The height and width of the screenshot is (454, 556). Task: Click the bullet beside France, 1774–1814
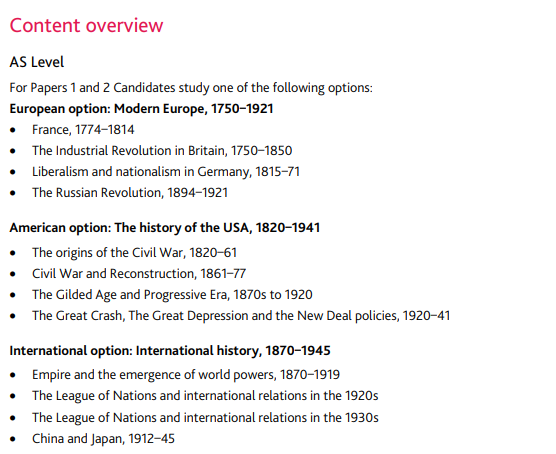point(13,131)
